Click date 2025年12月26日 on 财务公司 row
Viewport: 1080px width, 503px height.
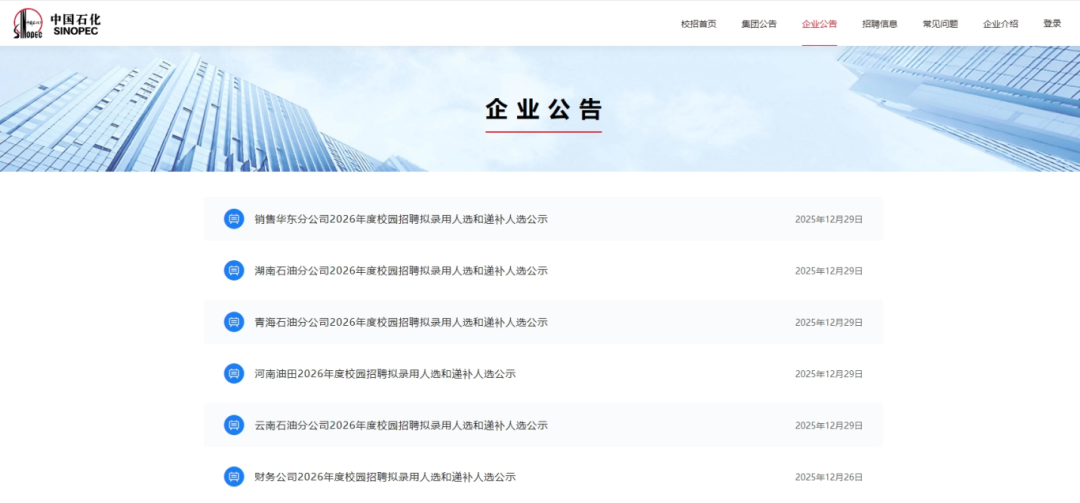[829, 477]
